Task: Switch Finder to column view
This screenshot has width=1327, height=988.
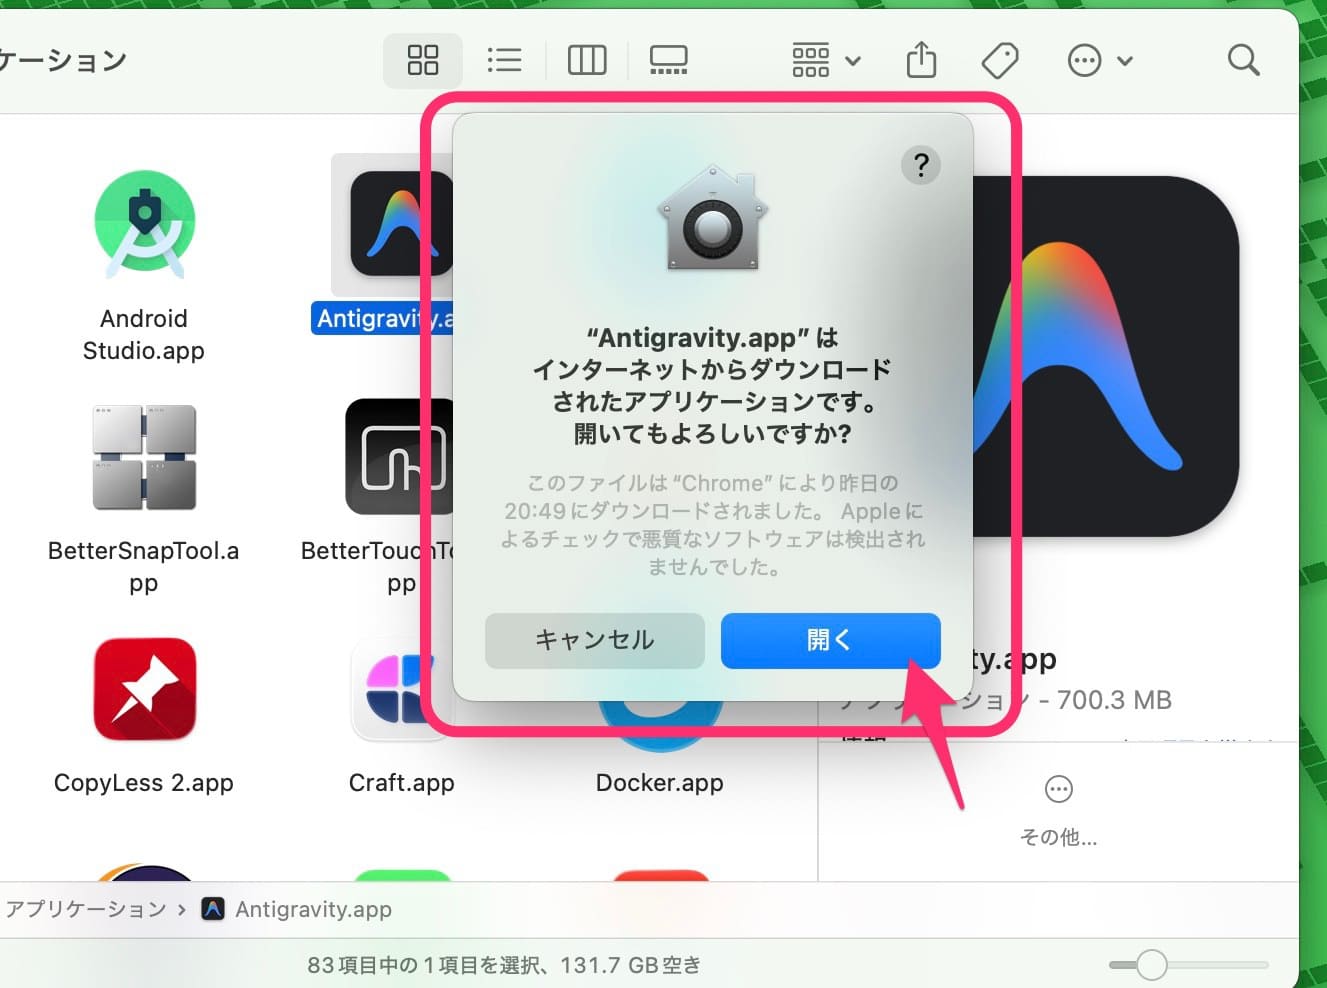Action: click(x=587, y=59)
